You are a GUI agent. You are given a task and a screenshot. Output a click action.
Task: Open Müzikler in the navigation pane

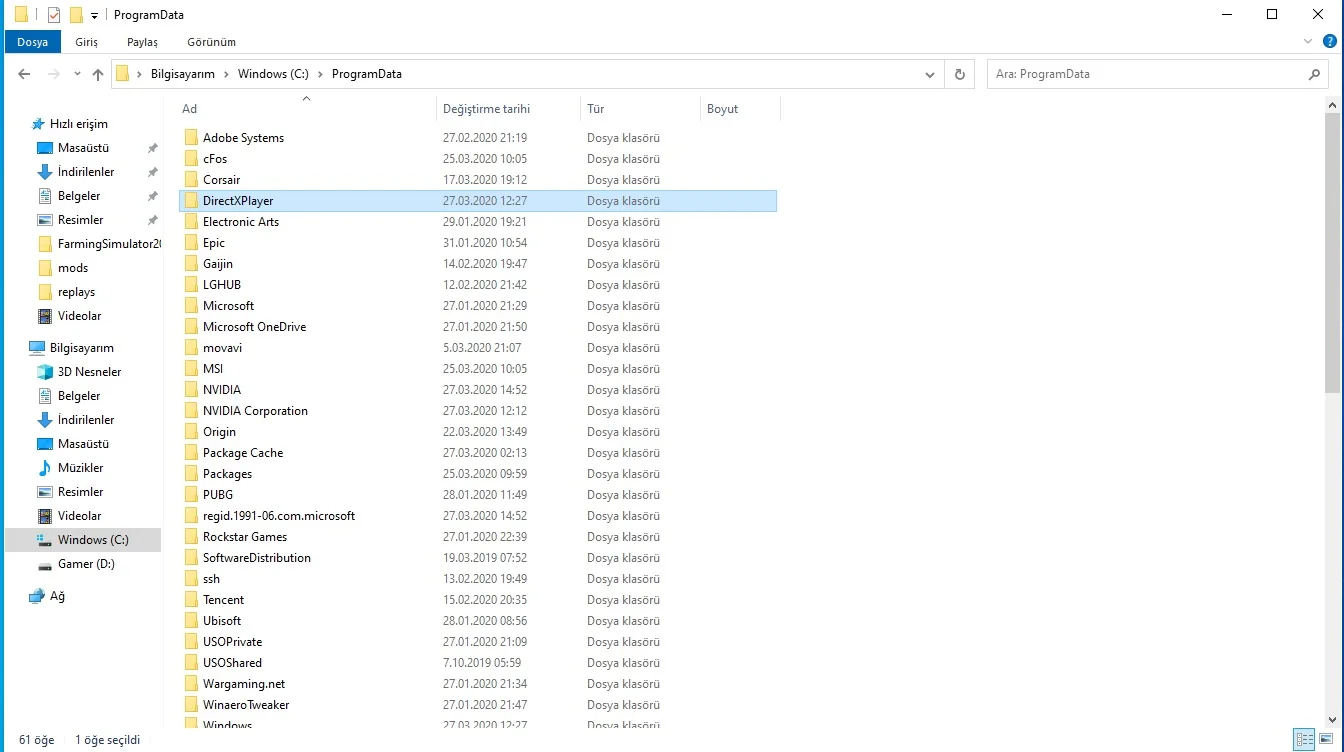(80, 468)
